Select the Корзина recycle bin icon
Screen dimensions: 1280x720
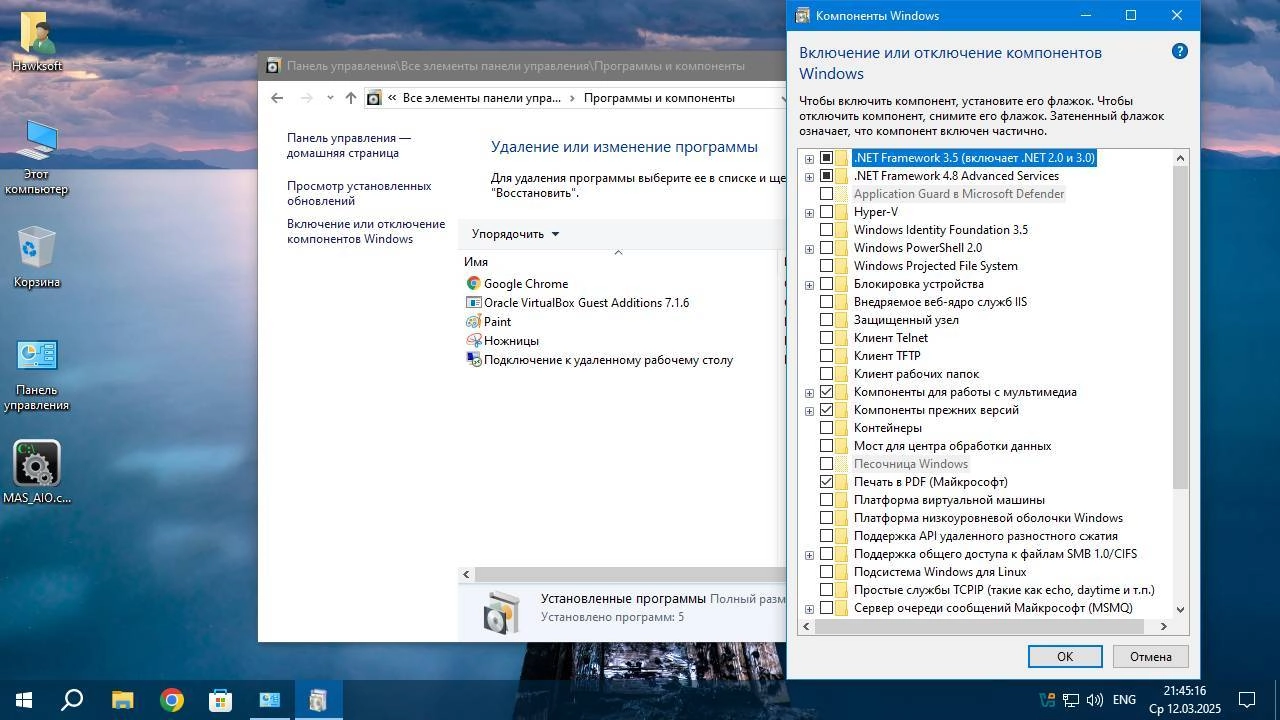37,247
